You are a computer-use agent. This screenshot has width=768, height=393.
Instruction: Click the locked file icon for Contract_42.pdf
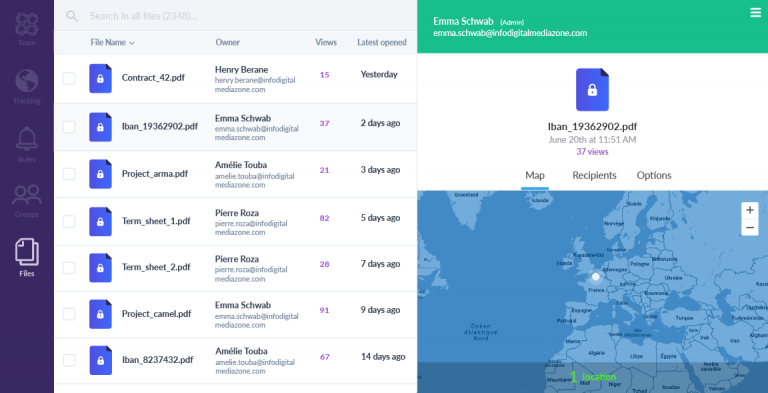click(x=100, y=78)
